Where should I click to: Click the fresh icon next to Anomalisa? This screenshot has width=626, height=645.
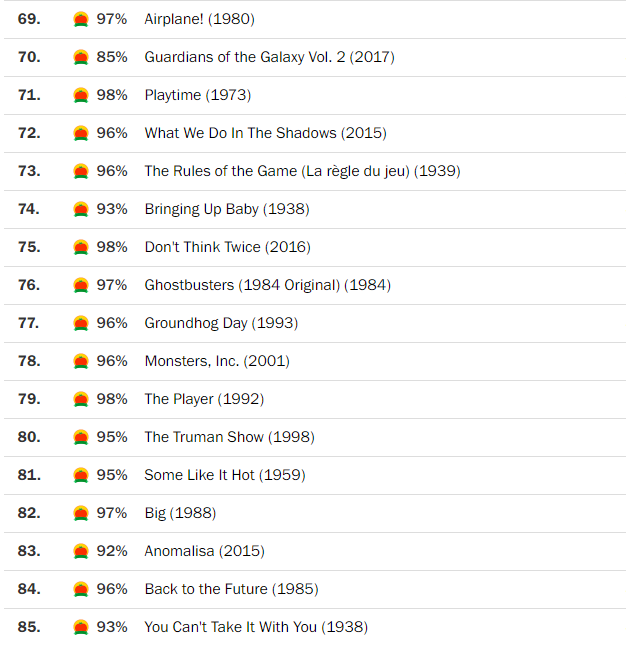(81, 551)
